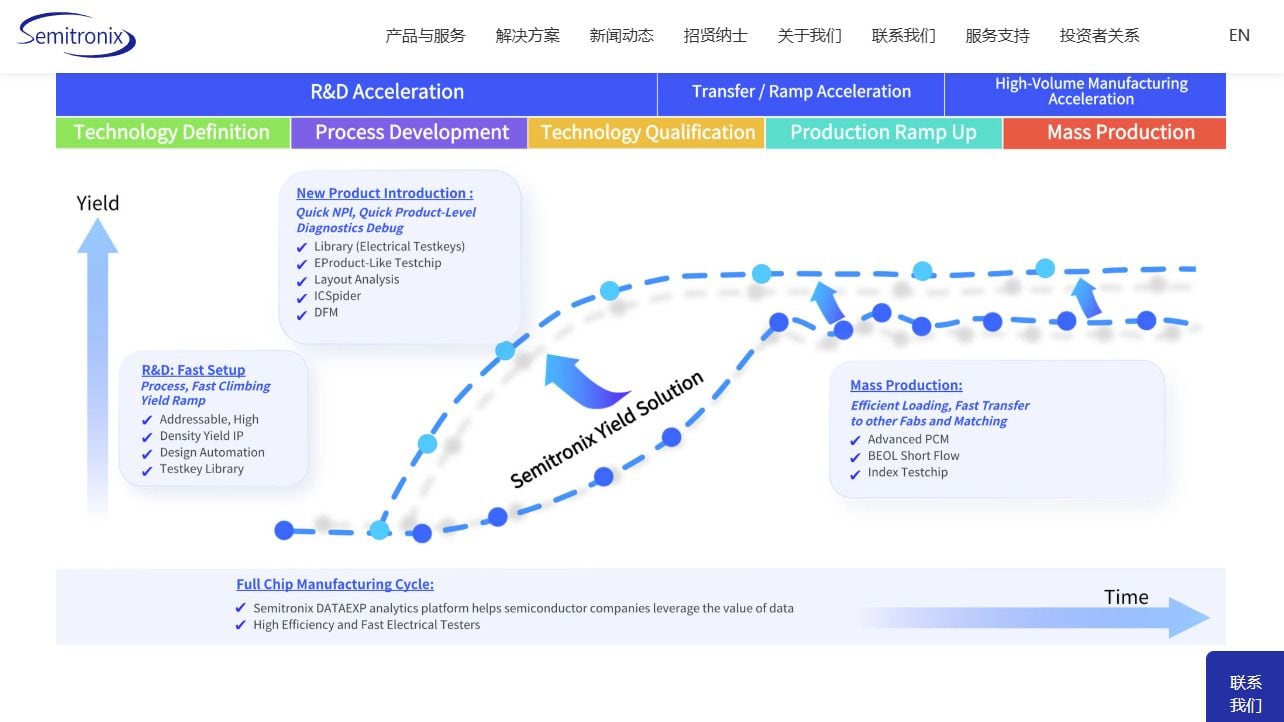Click the Testkey Library list item

pos(202,469)
